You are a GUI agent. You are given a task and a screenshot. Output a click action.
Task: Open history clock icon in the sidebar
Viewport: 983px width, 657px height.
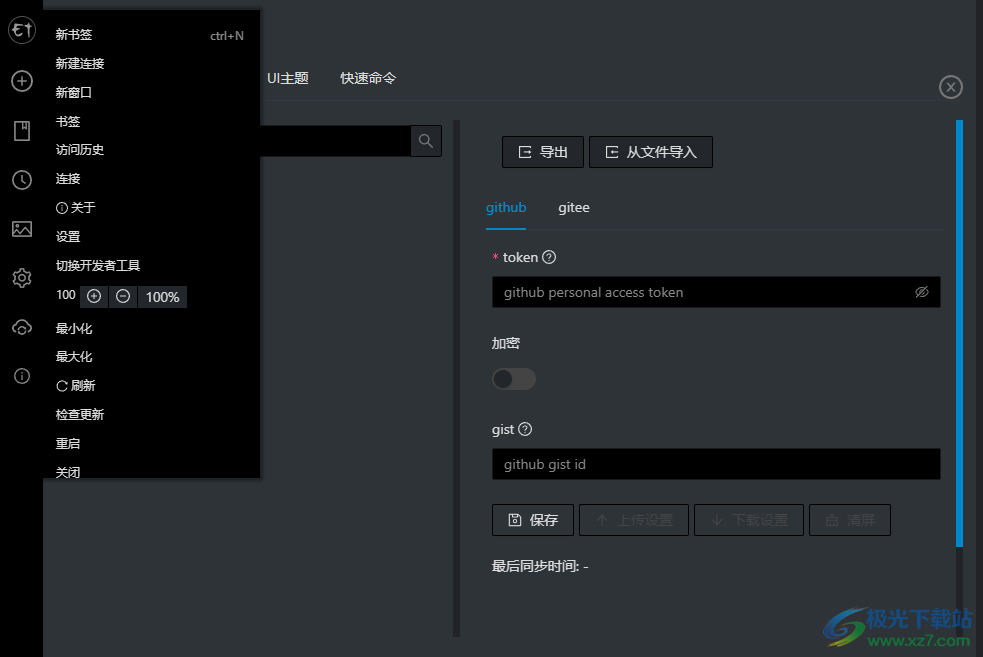click(22, 180)
